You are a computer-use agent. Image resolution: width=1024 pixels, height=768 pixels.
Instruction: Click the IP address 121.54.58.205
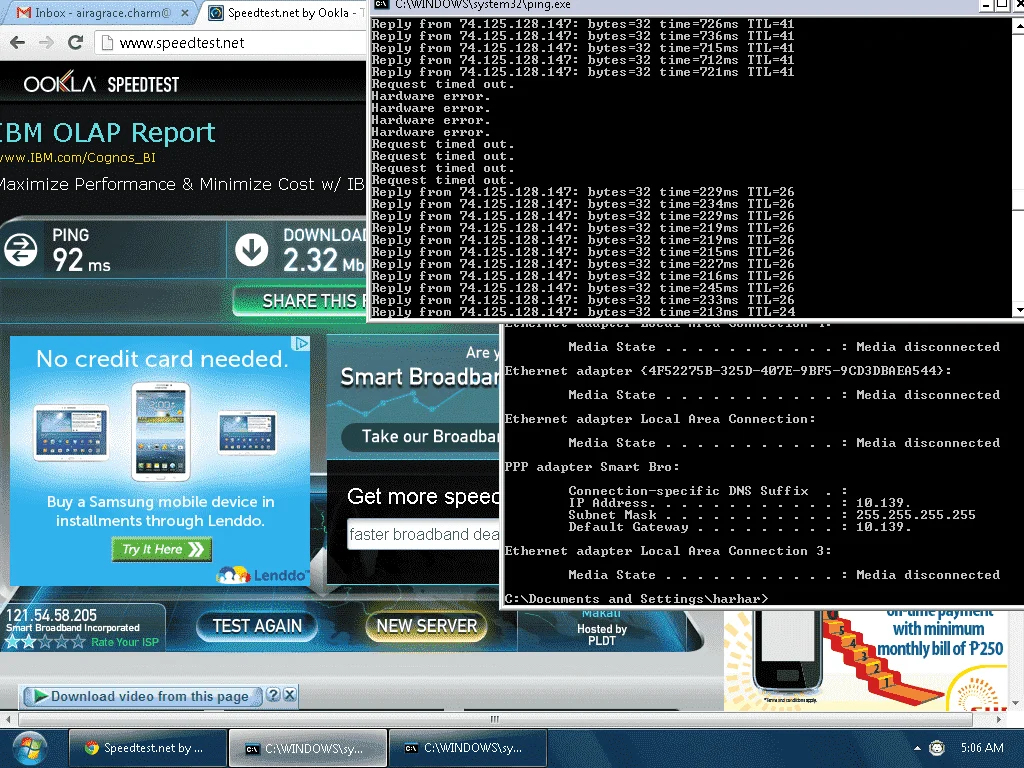click(x=51, y=615)
